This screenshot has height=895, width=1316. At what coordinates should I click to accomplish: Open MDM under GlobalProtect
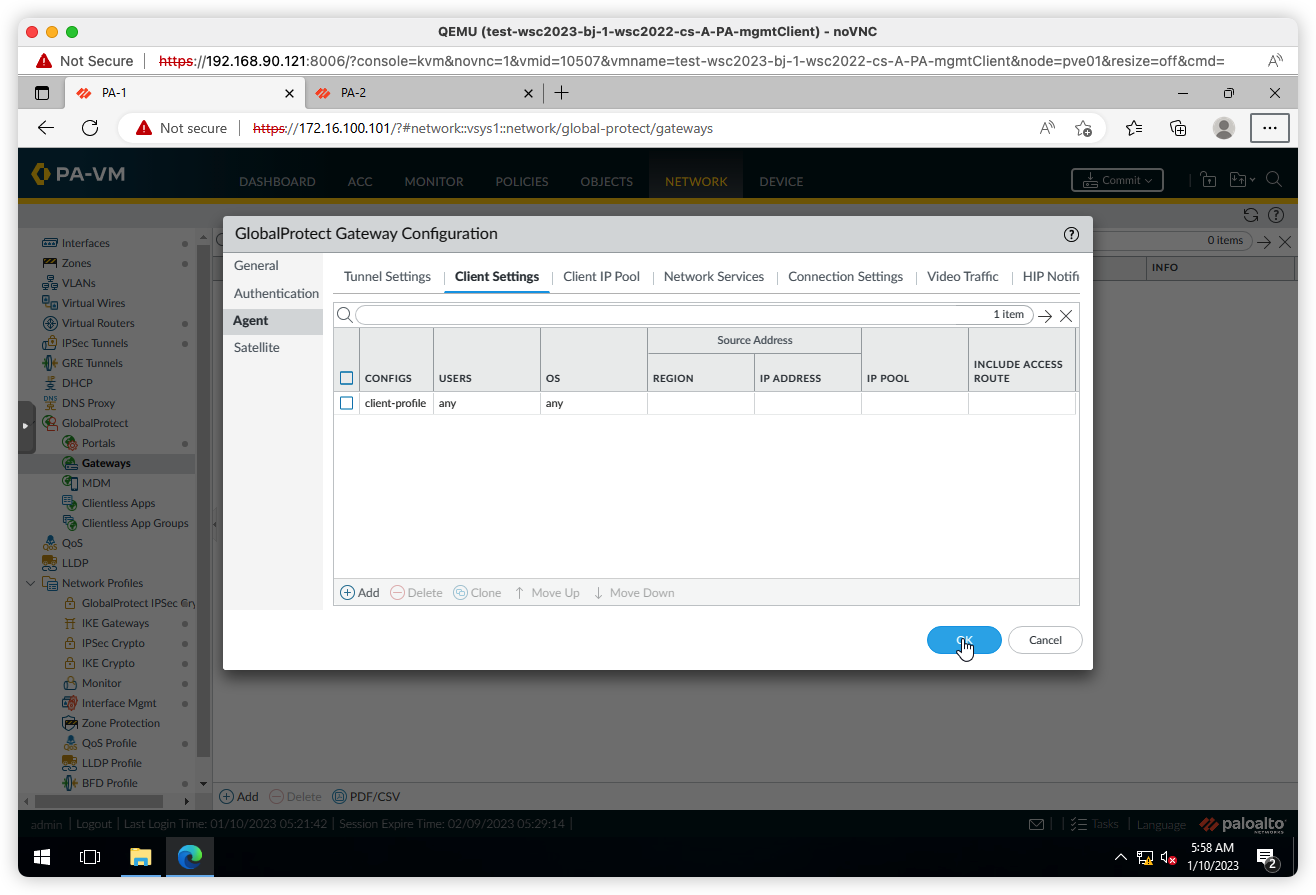pos(96,483)
